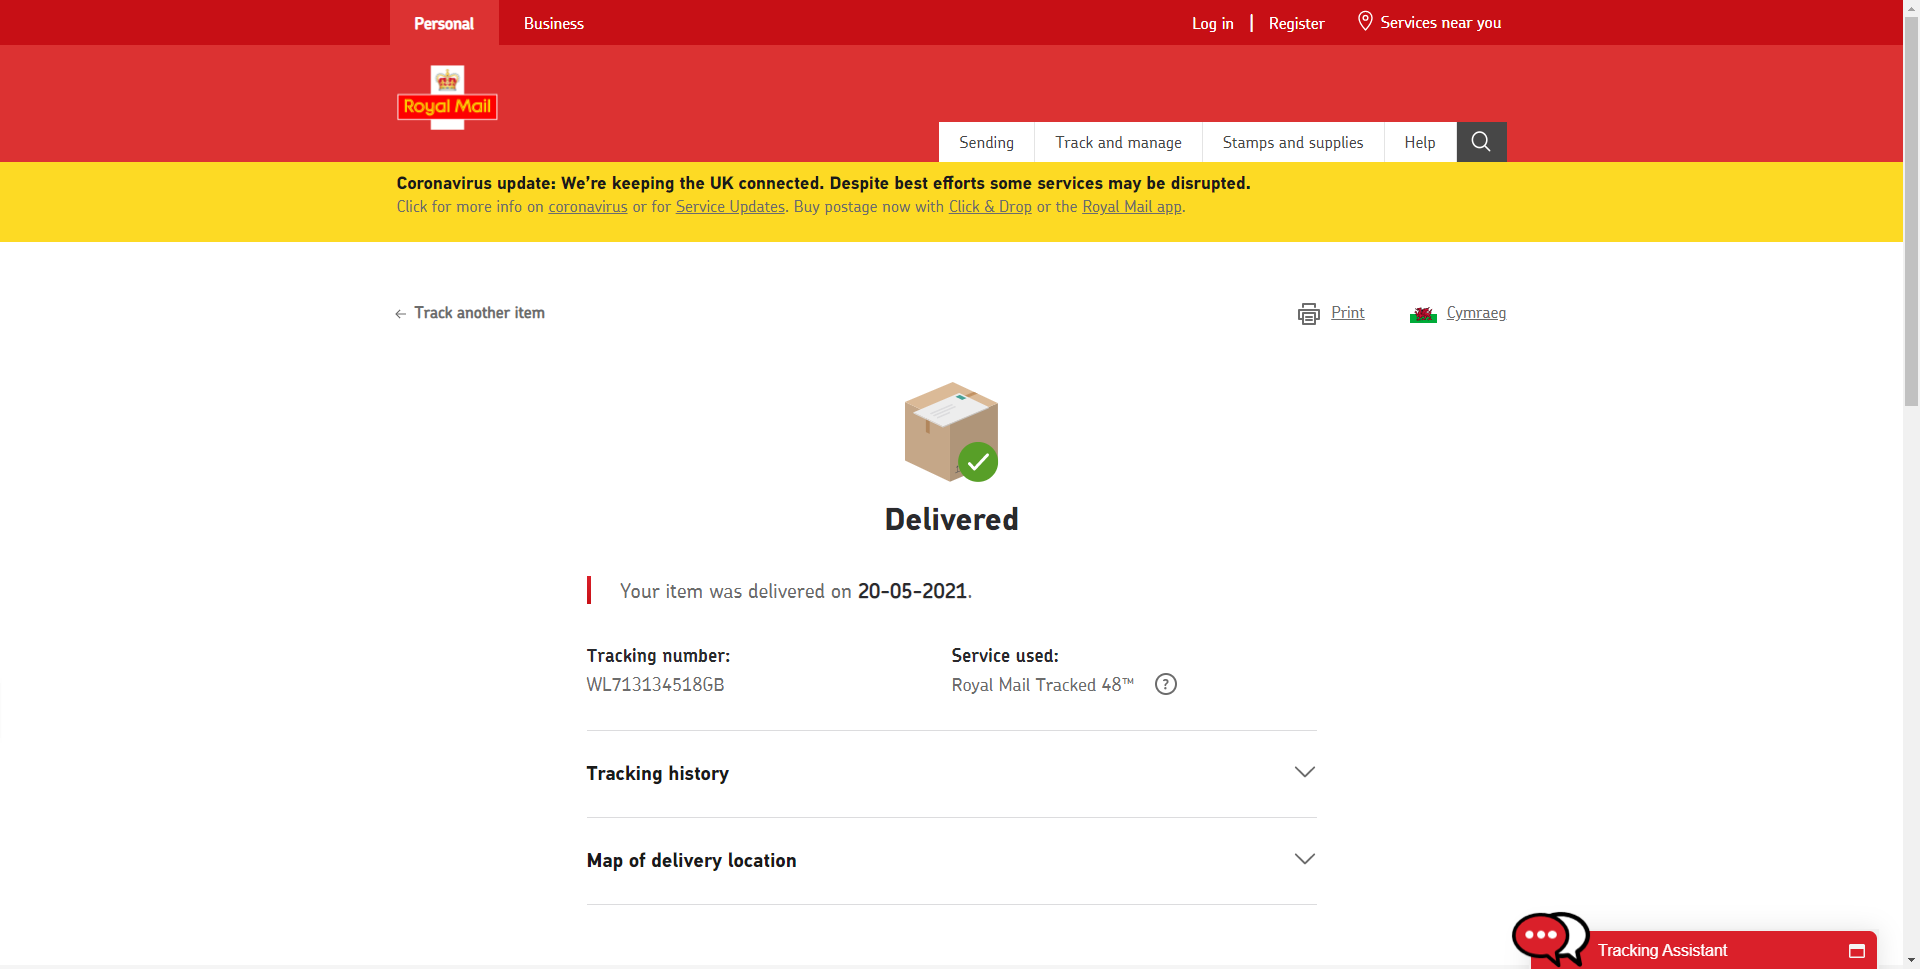The height and width of the screenshot is (969, 1920).
Task: Click the Welsh flag icon
Action: 1423,314
